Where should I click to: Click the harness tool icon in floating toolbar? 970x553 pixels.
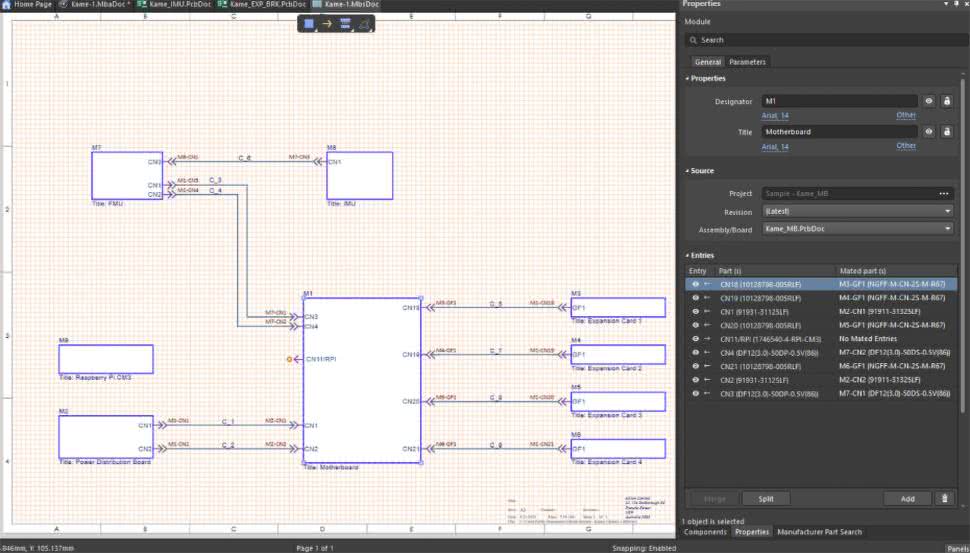coord(345,23)
